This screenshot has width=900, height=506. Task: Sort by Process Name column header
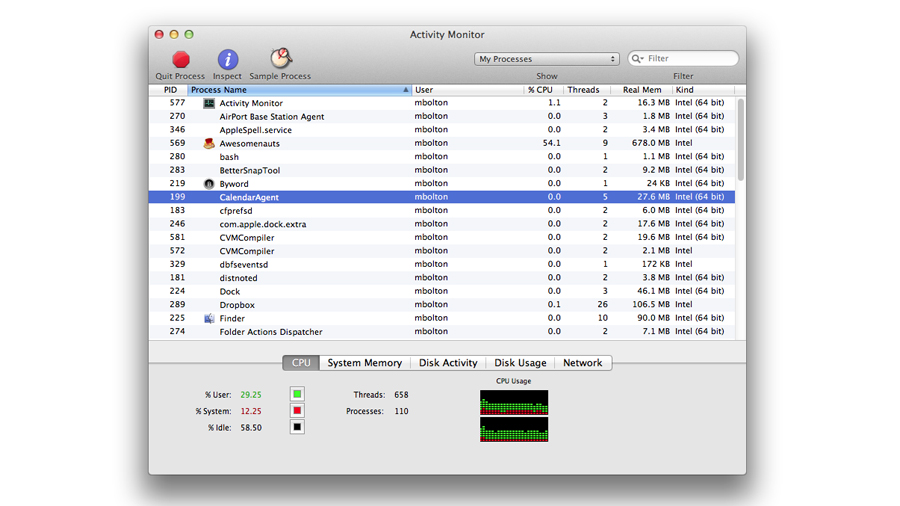(299, 90)
